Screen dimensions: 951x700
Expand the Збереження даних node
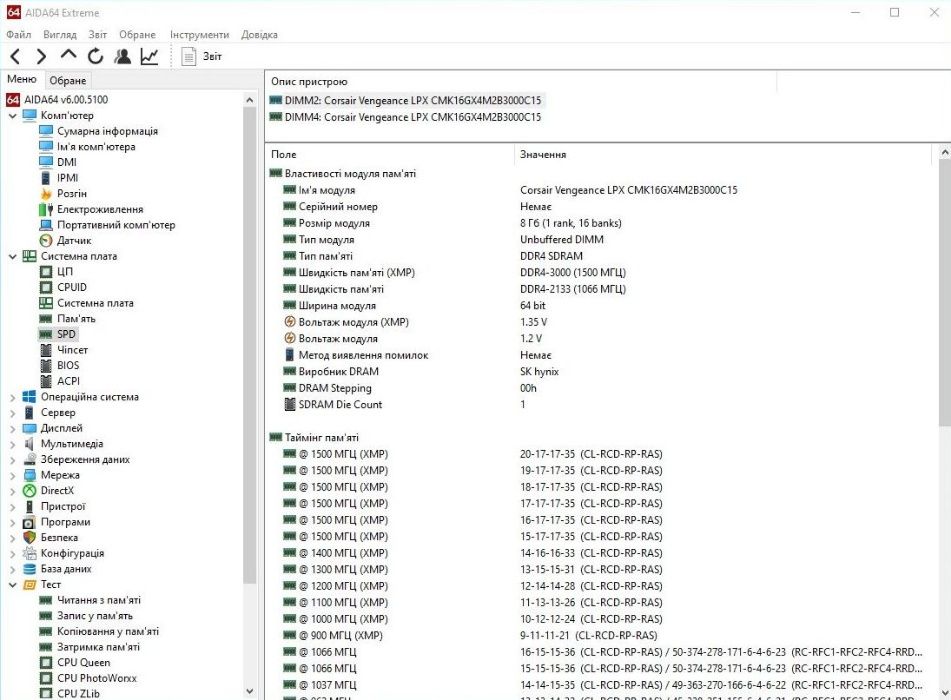pyautogui.click(x=13, y=459)
